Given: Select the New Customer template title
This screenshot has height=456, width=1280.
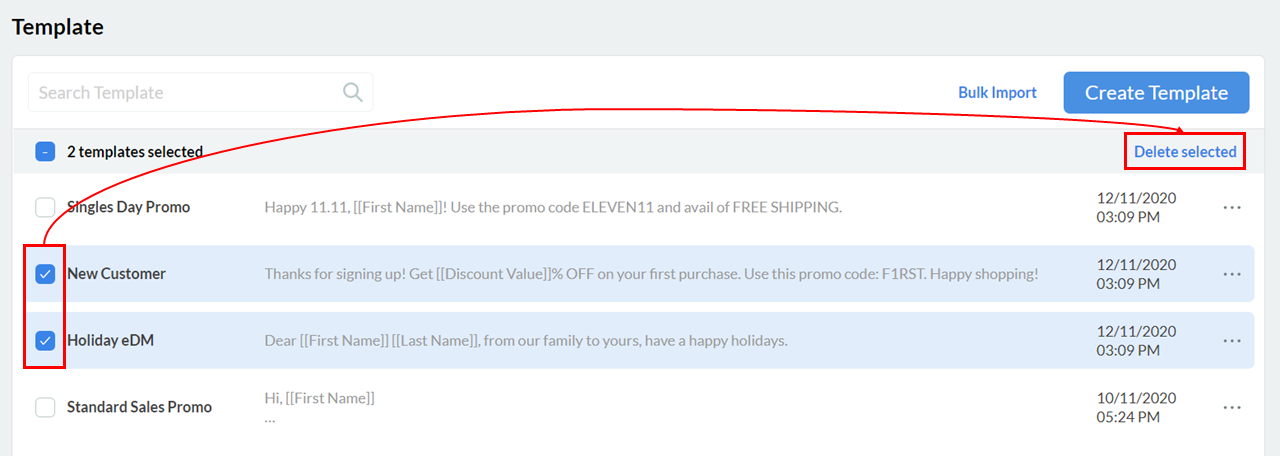Looking at the screenshot, I should 116,274.
